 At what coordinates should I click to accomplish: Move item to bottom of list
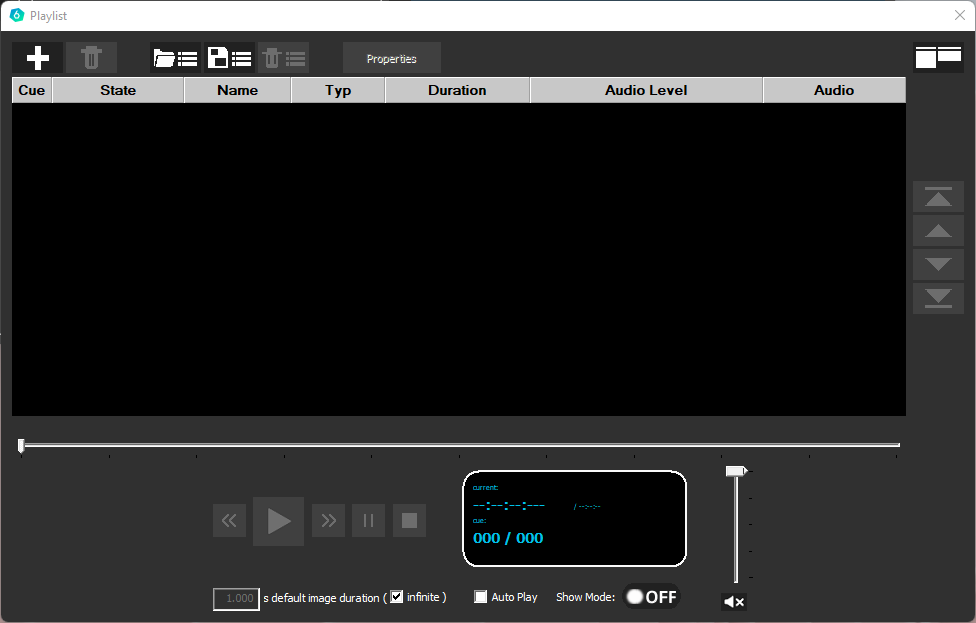point(938,299)
